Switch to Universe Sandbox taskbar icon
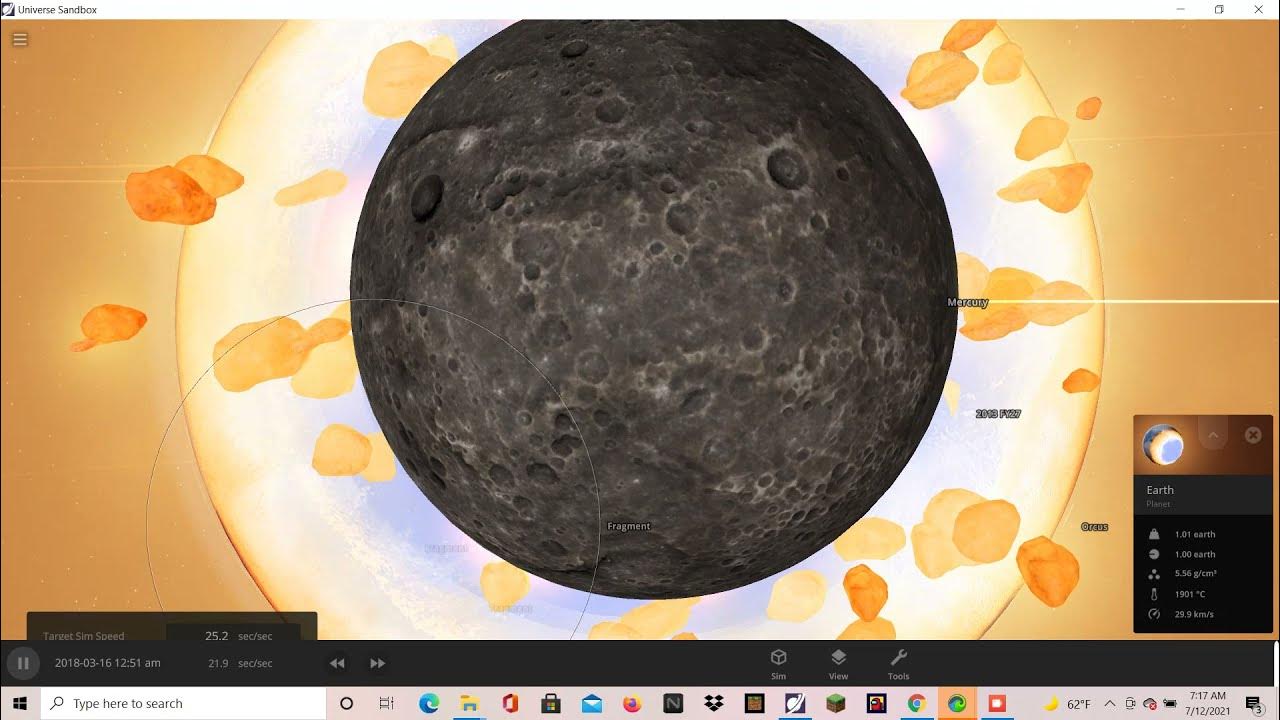The width and height of the screenshot is (1280, 720). click(x=795, y=703)
